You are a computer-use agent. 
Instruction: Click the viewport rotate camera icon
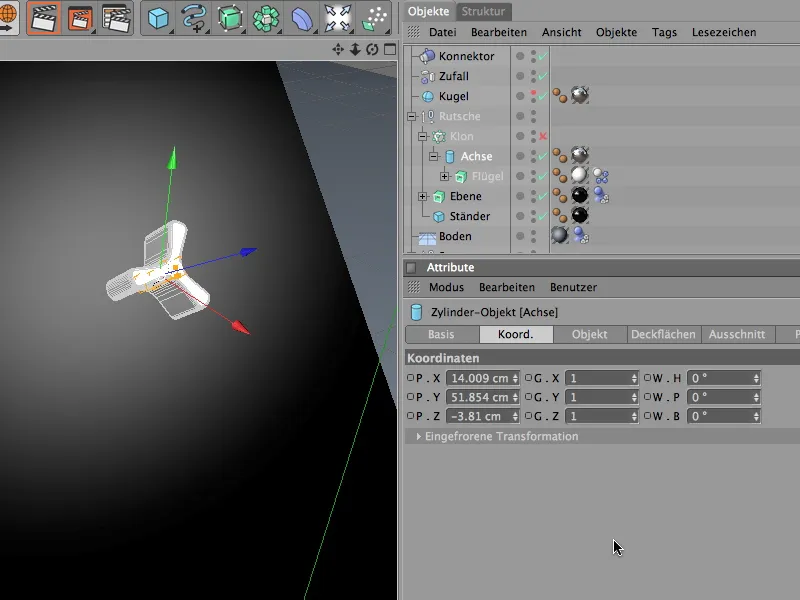click(x=372, y=50)
